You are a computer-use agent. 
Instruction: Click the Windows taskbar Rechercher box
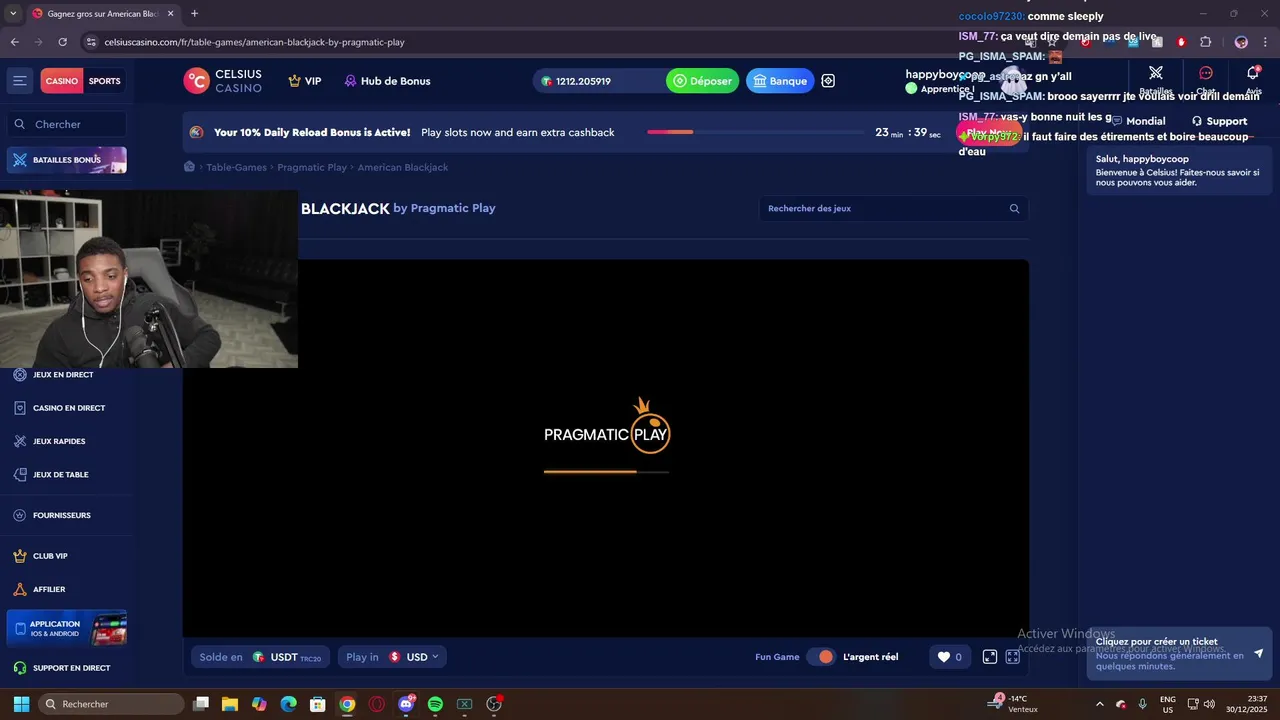pos(111,704)
